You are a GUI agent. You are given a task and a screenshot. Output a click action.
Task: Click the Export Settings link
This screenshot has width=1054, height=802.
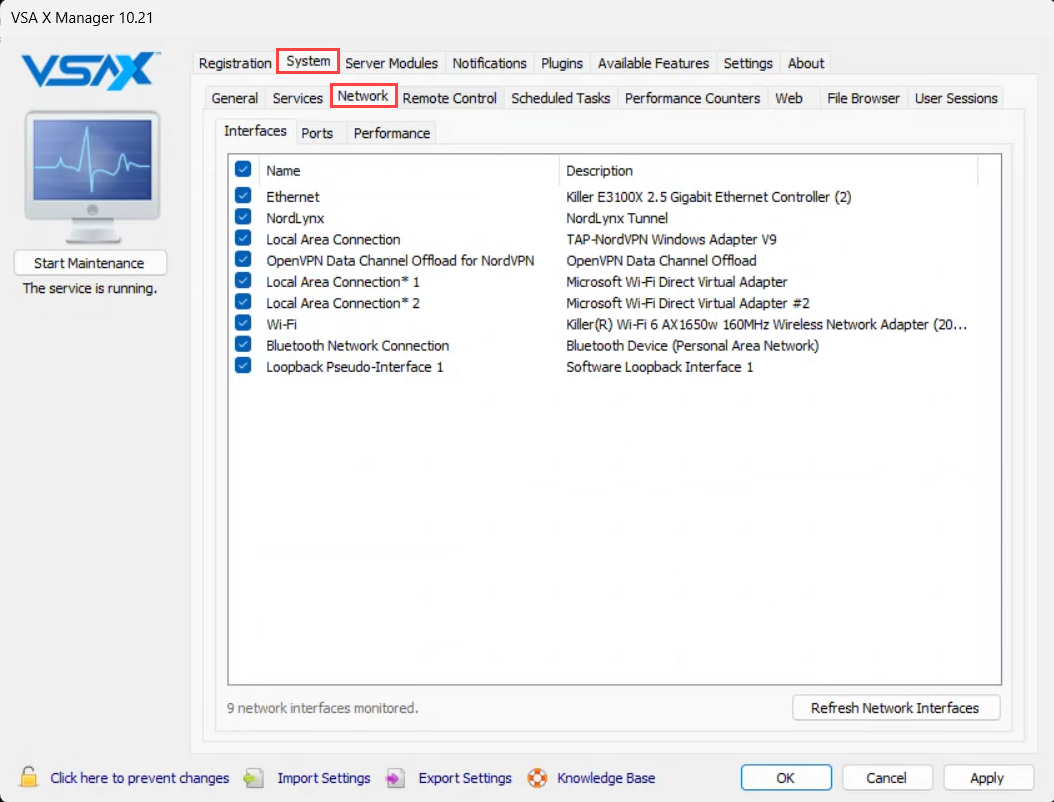click(x=465, y=778)
